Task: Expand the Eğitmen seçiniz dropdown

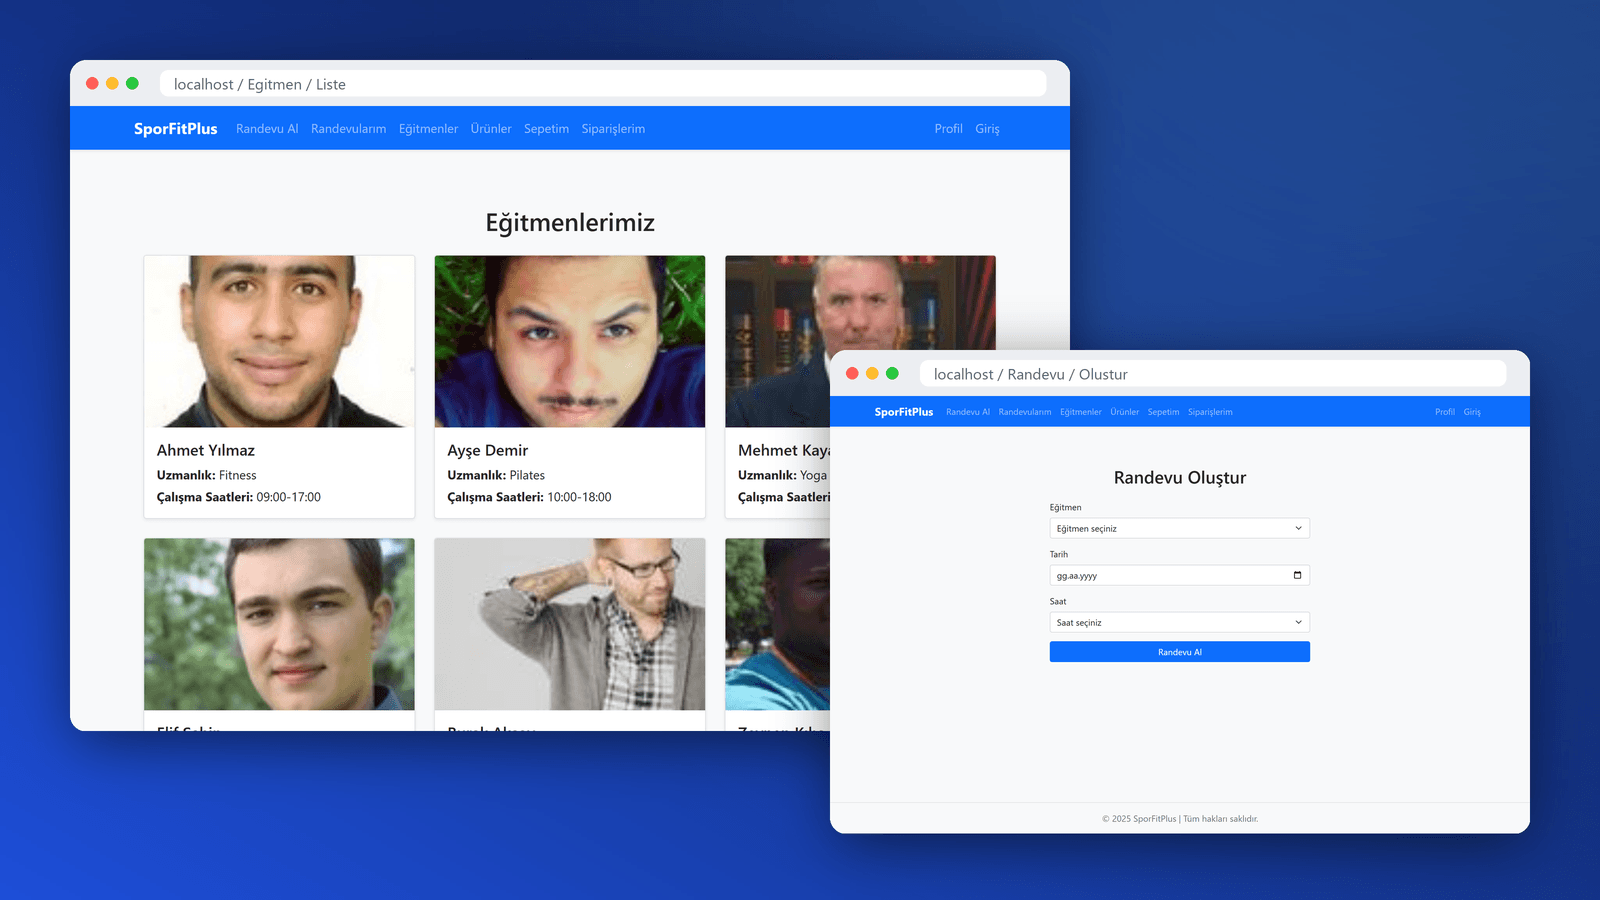Action: [x=1179, y=528]
